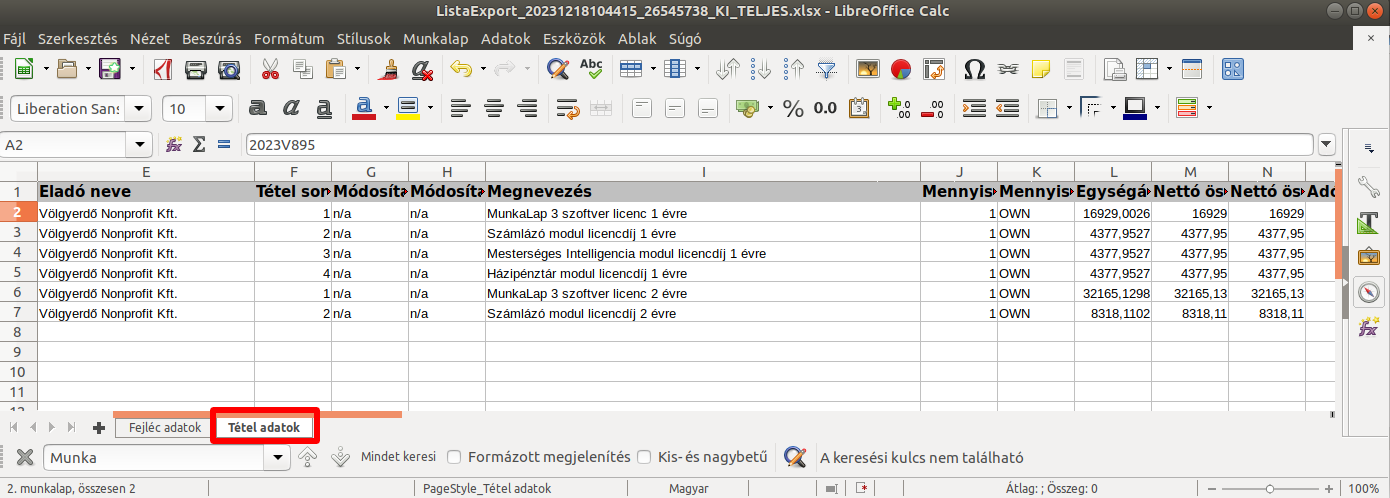Open the font size dropdown list
The width and height of the screenshot is (1390, 498).
pyautogui.click(x=219, y=108)
